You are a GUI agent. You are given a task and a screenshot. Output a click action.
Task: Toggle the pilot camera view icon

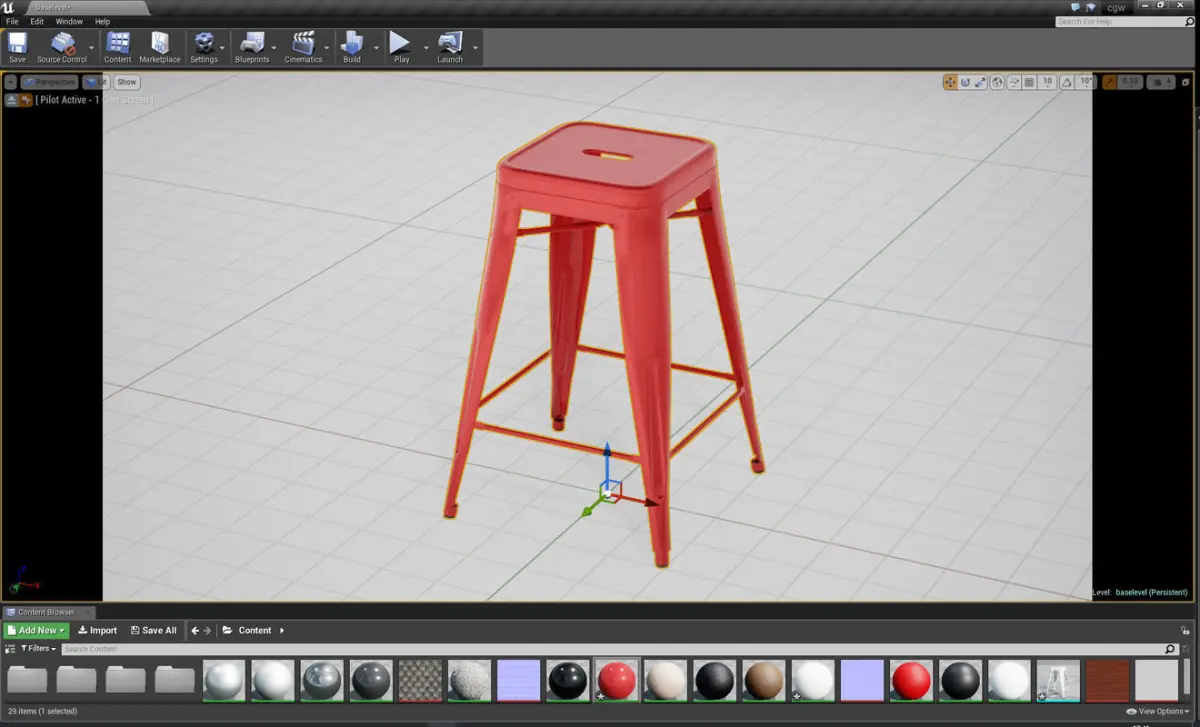click(x=25, y=100)
